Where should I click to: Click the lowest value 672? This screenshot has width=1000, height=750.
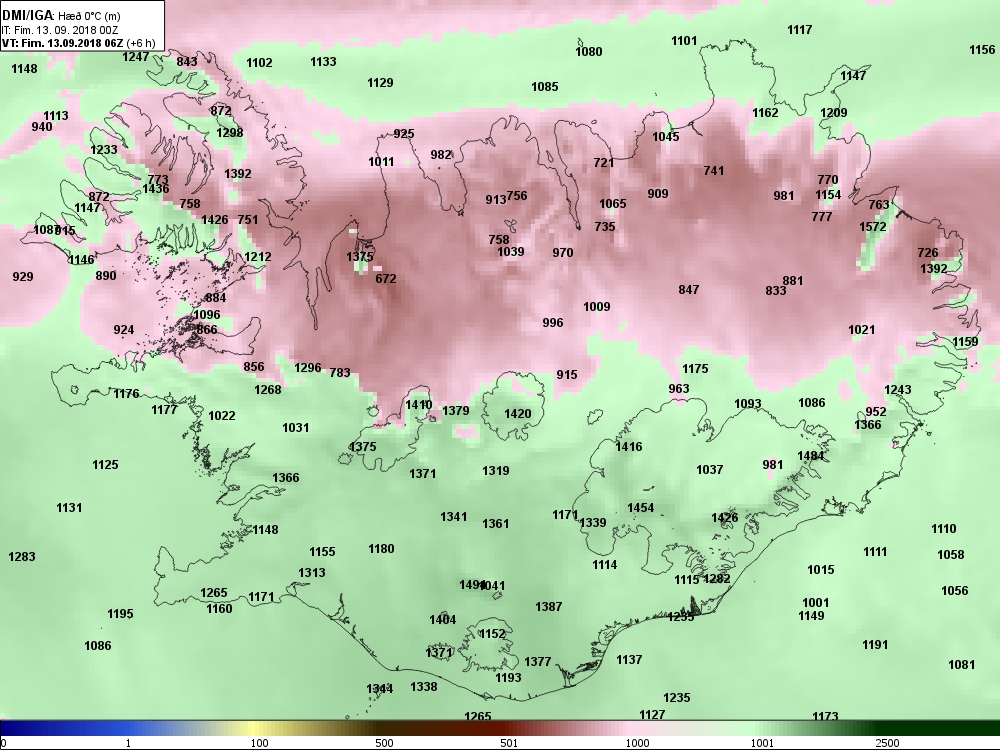point(386,278)
